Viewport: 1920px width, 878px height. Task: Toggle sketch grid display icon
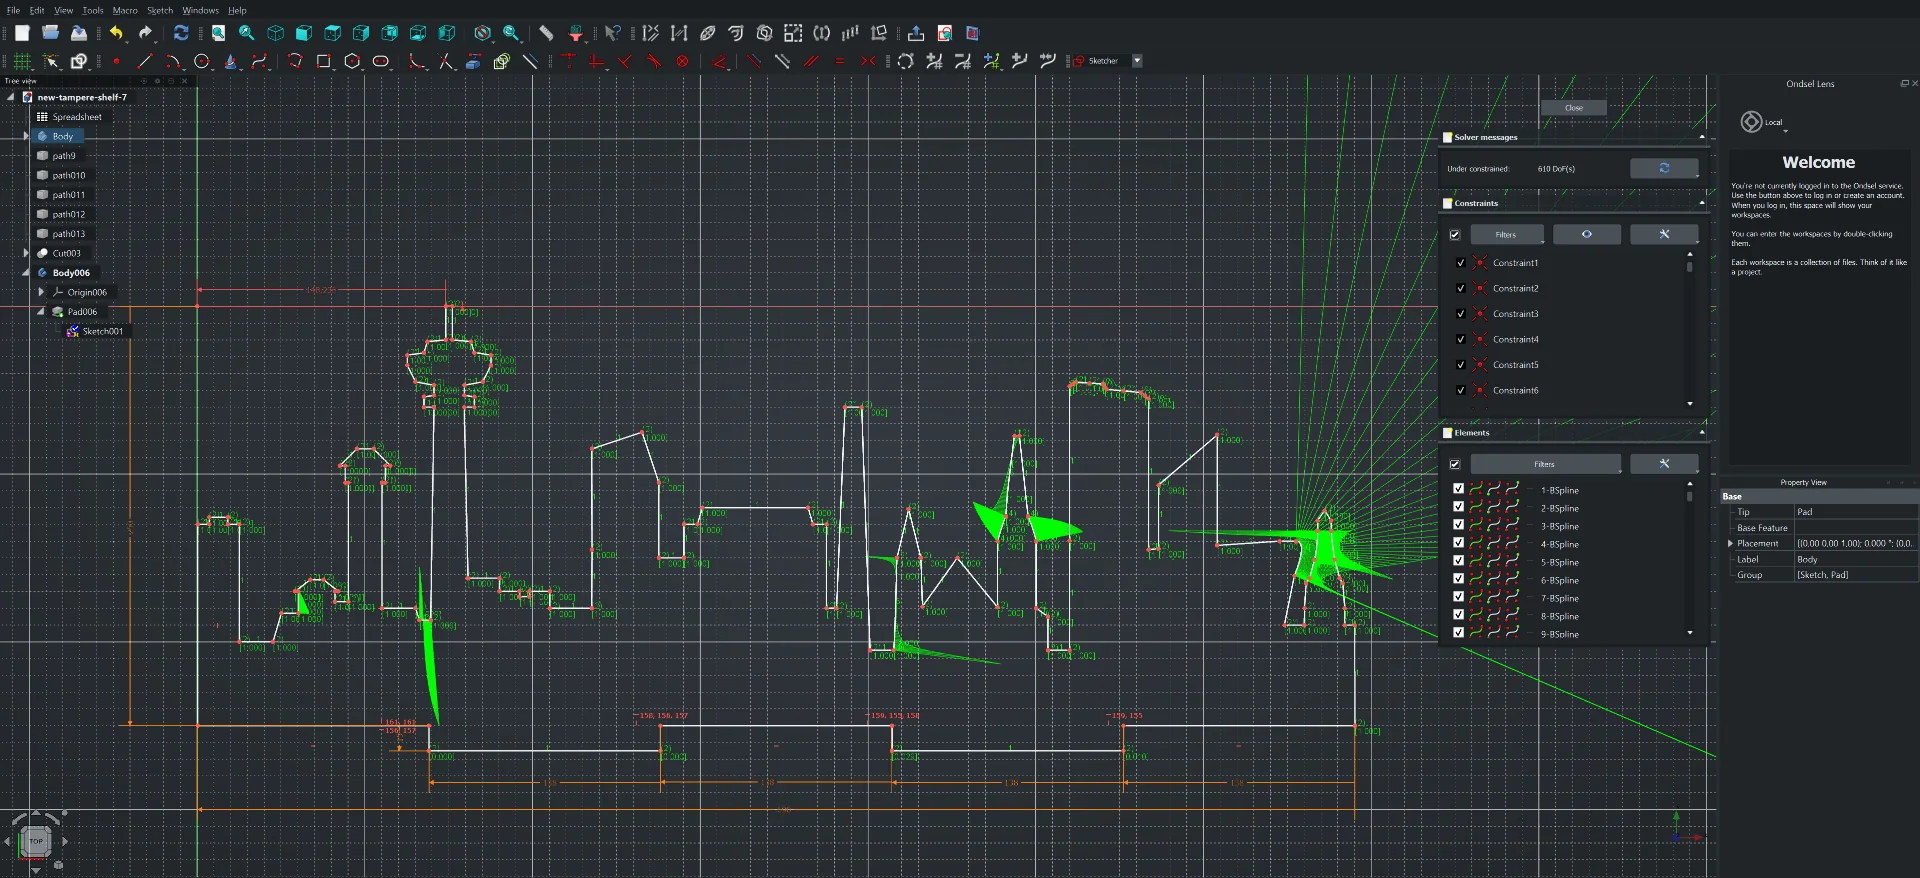click(x=22, y=61)
